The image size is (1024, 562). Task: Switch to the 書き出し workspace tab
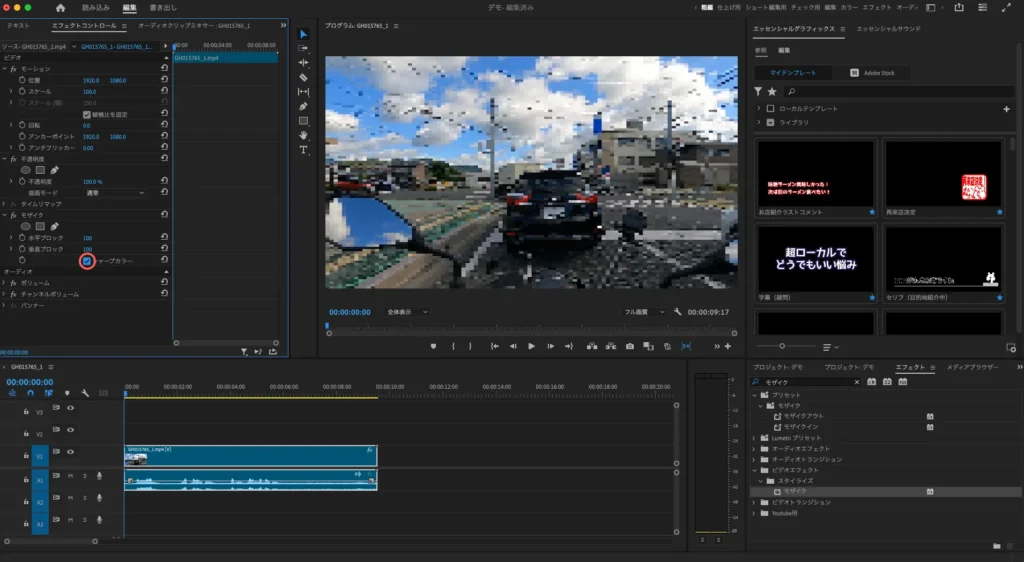click(162, 7)
